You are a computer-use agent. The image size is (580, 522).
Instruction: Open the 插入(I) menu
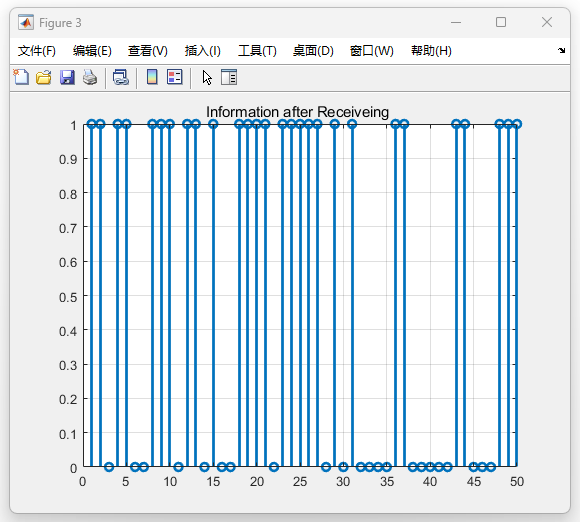pyautogui.click(x=203, y=51)
